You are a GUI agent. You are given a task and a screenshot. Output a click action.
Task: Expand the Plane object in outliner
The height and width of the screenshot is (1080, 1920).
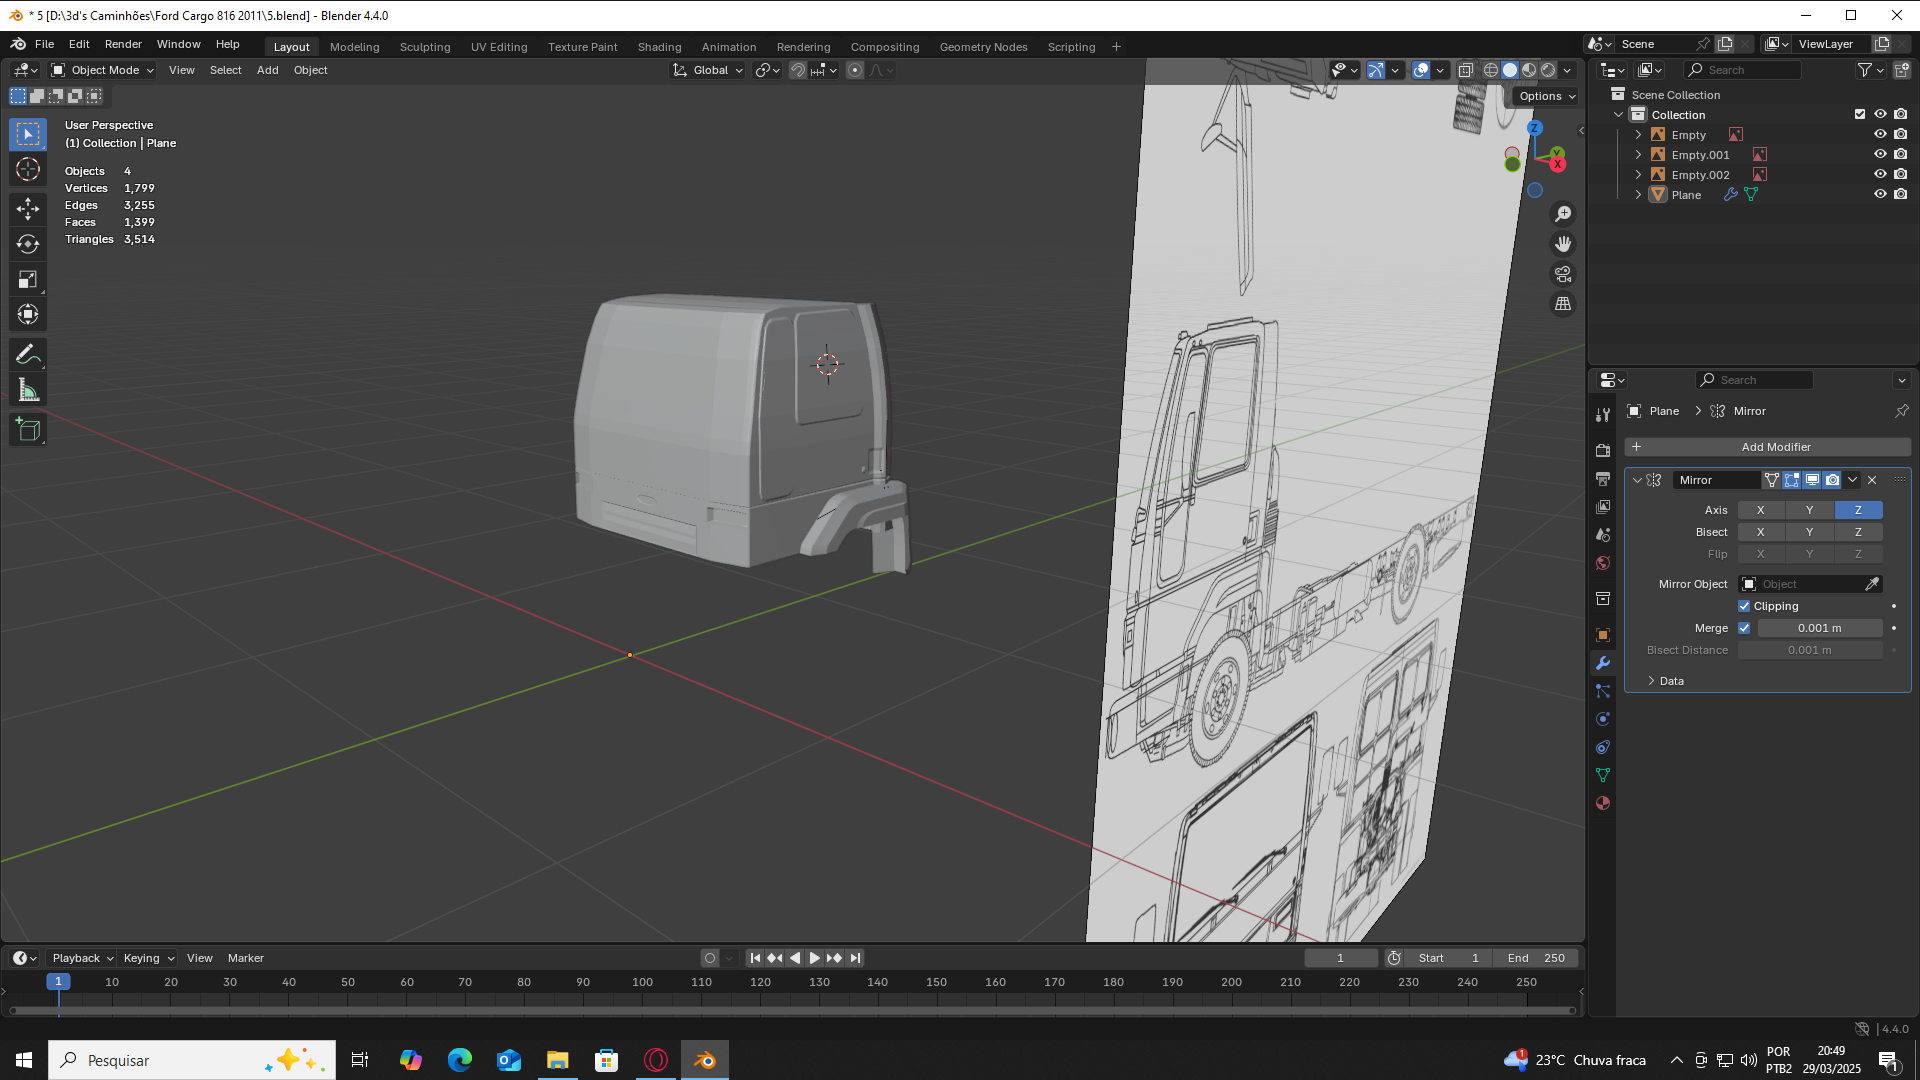[x=1638, y=195]
